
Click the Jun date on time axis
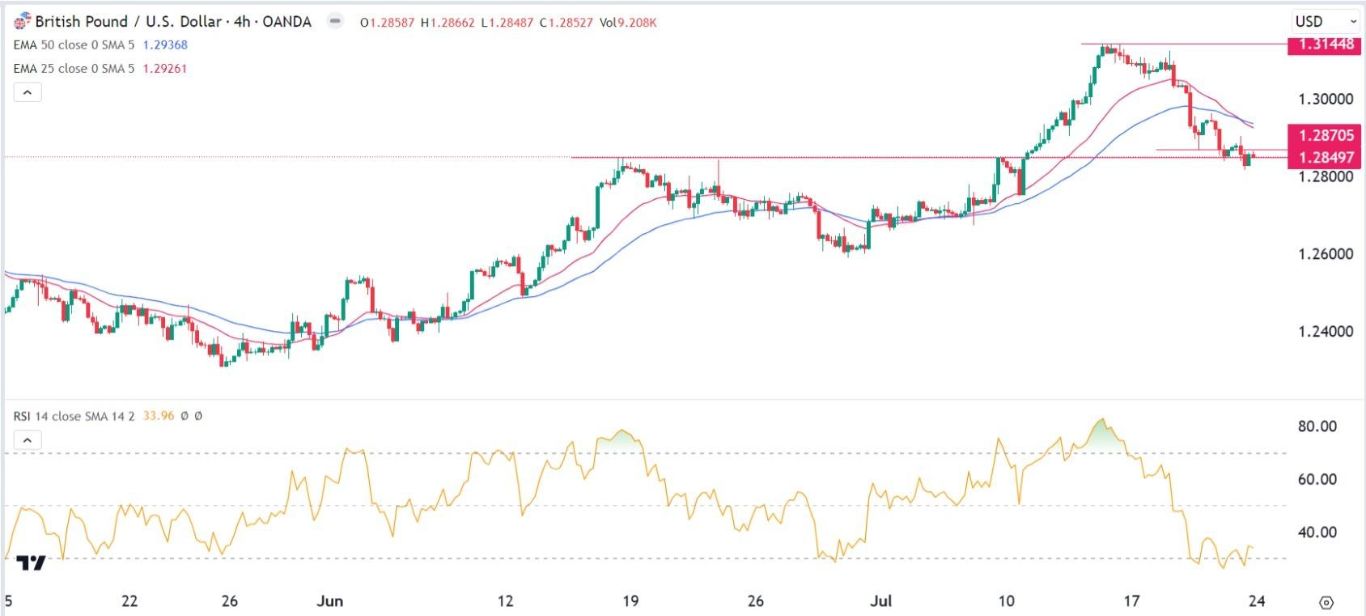[331, 601]
